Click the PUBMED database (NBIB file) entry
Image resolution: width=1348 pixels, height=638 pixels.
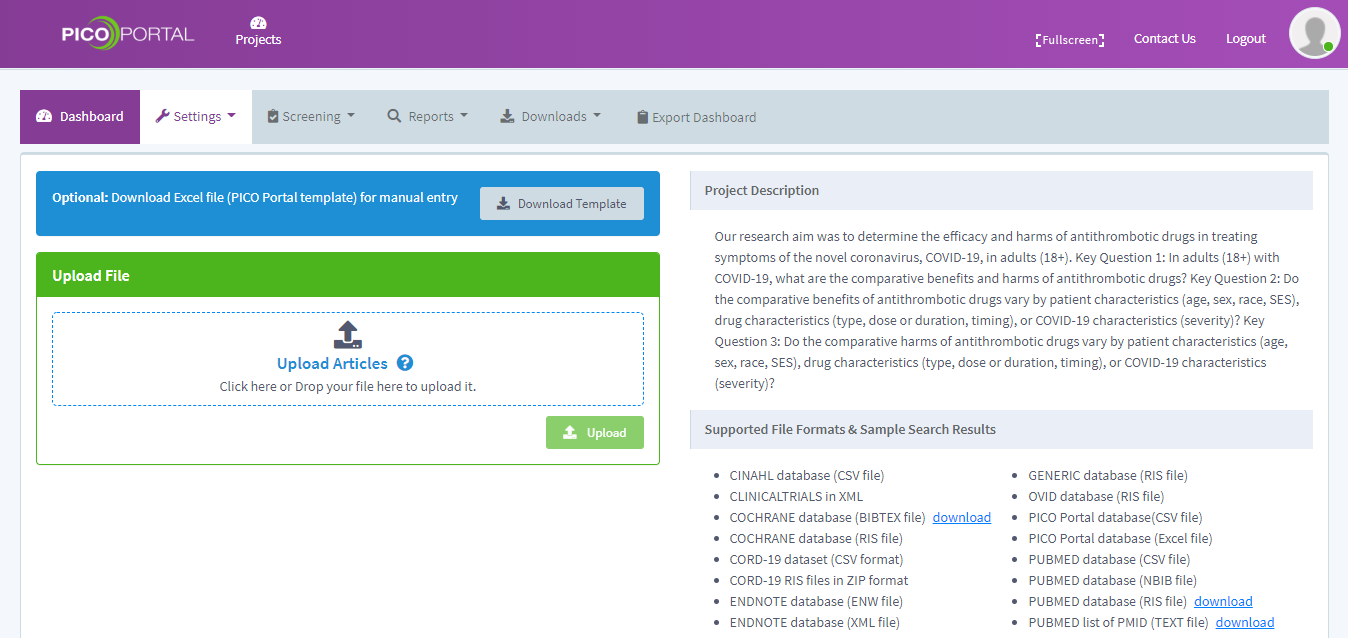[1112, 580]
